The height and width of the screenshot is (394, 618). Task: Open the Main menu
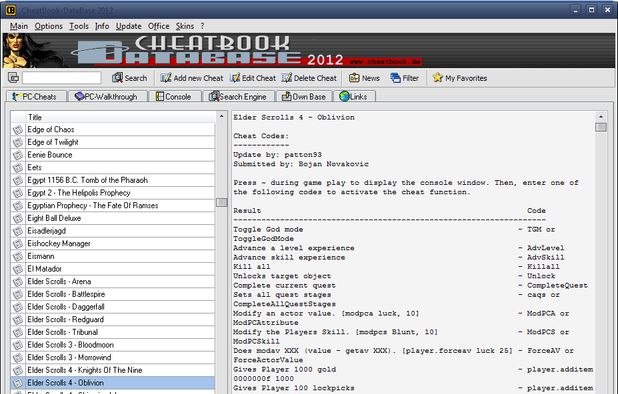(x=19, y=26)
